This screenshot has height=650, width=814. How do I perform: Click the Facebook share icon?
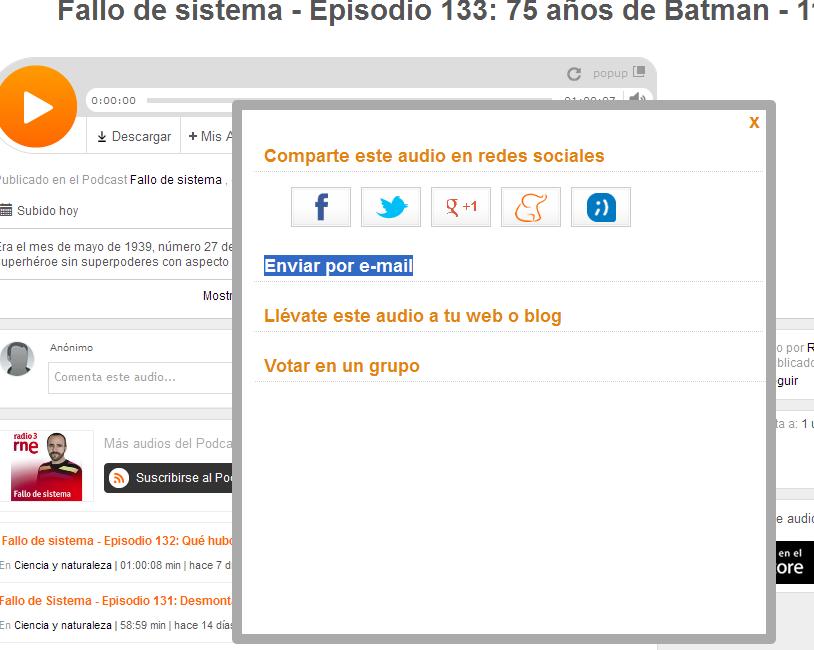tap(321, 207)
